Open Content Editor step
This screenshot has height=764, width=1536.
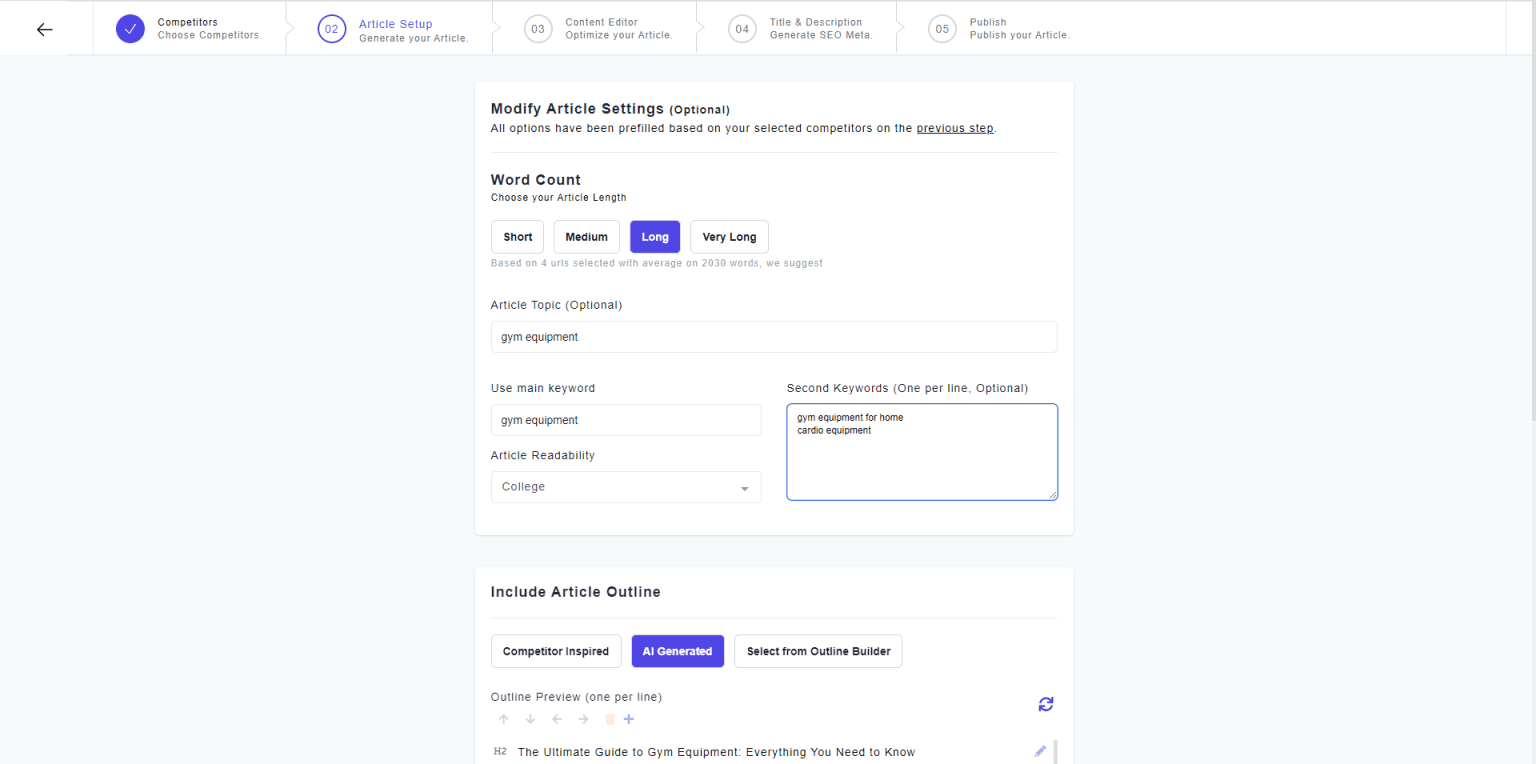[596, 29]
